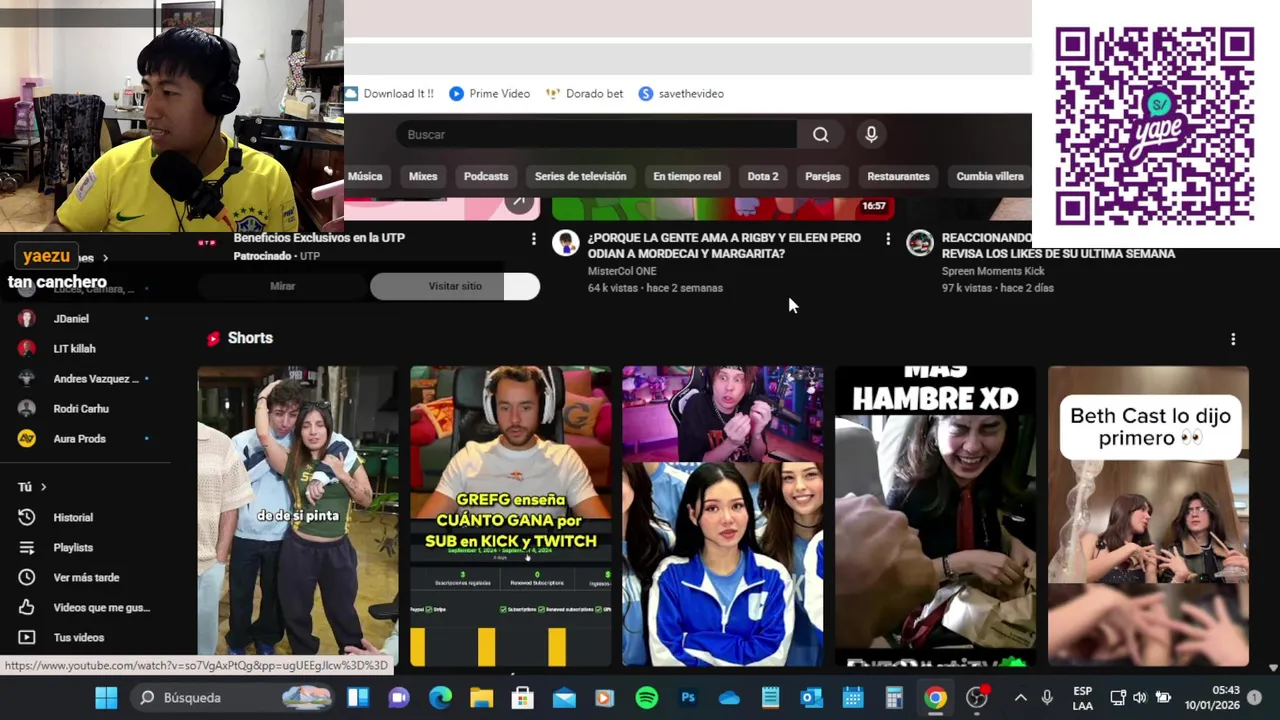
Task: Click the Mirar button on UTP ad
Action: (x=283, y=286)
